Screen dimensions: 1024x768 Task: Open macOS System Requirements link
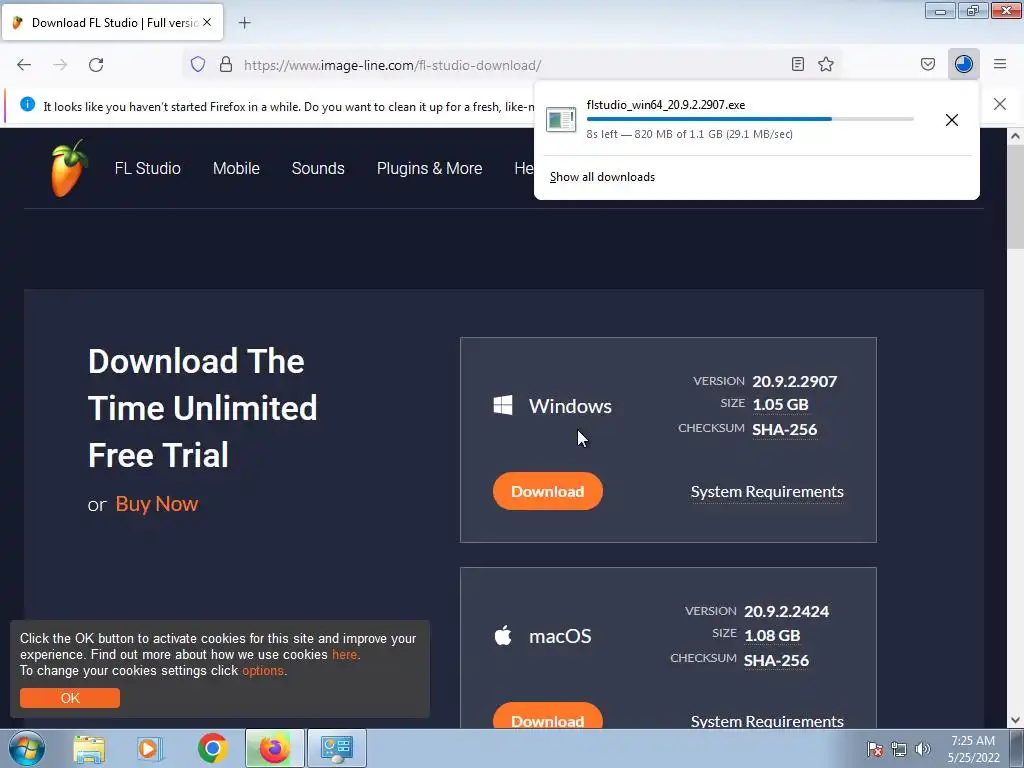767,721
